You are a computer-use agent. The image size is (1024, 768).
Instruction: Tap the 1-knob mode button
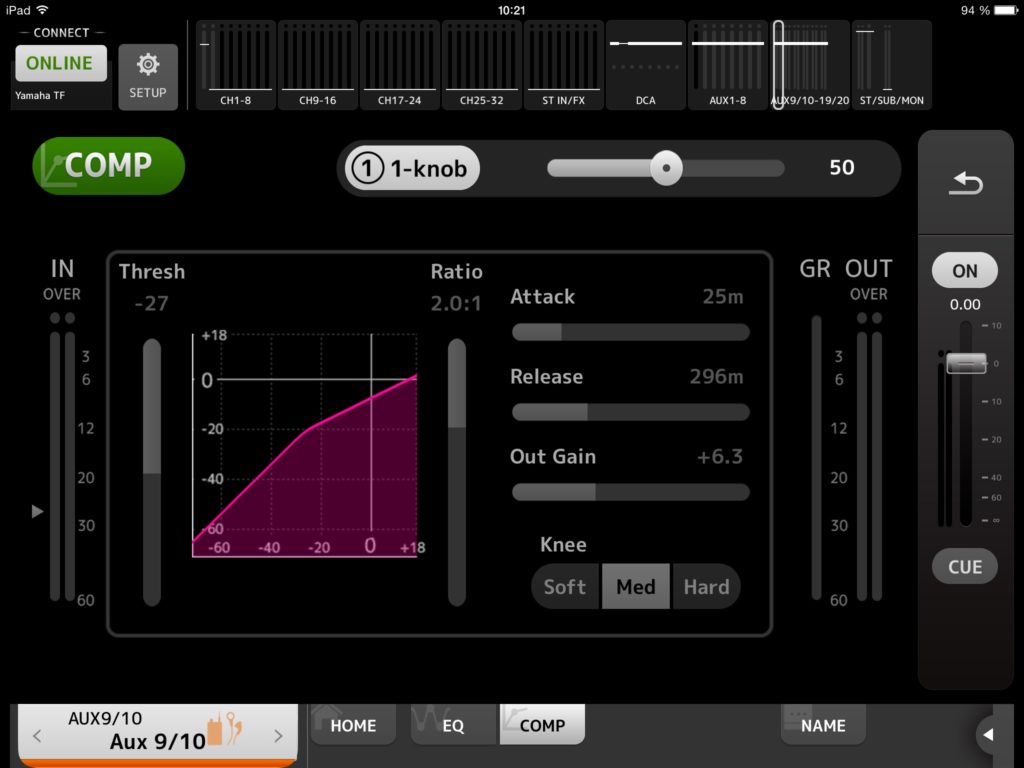pyautogui.click(x=412, y=169)
